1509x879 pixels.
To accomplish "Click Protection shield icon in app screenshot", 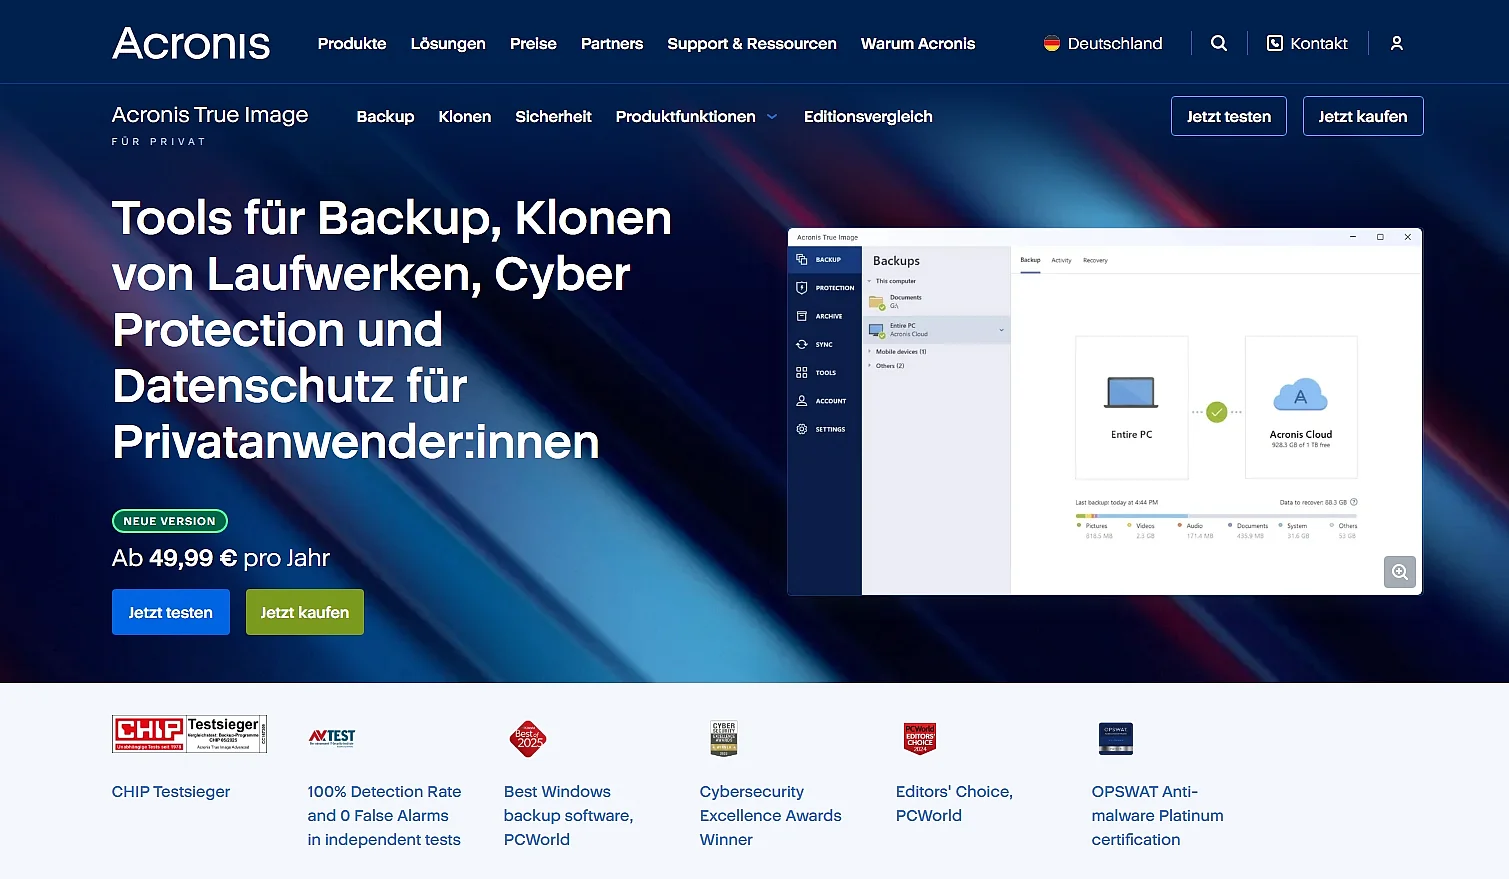I will [801, 288].
